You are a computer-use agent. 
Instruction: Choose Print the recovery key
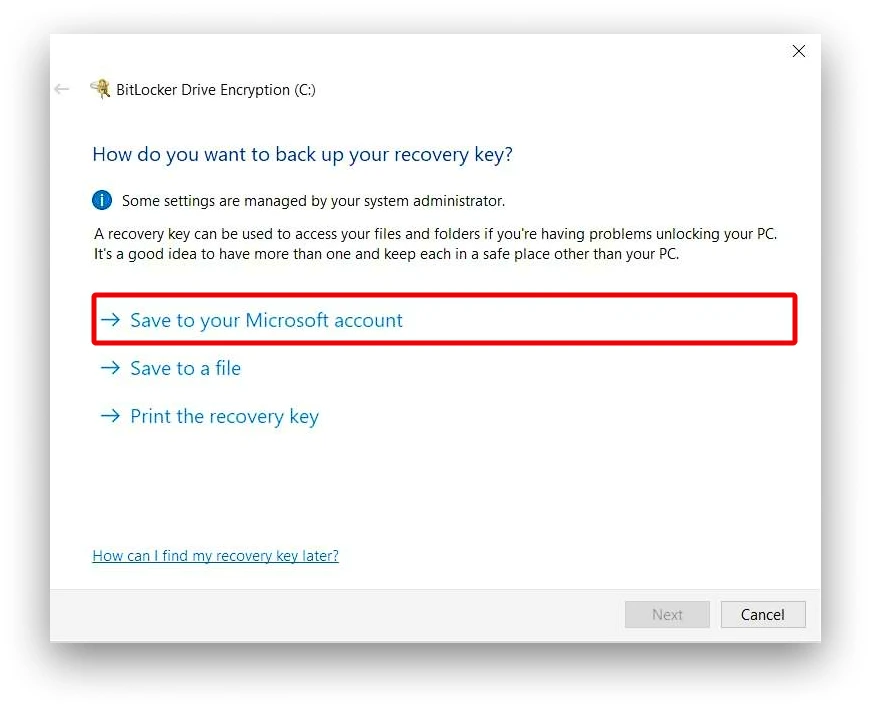click(x=224, y=416)
